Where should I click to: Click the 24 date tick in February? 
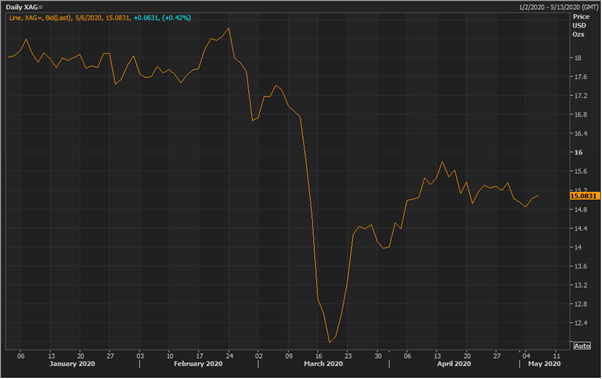tap(229, 356)
